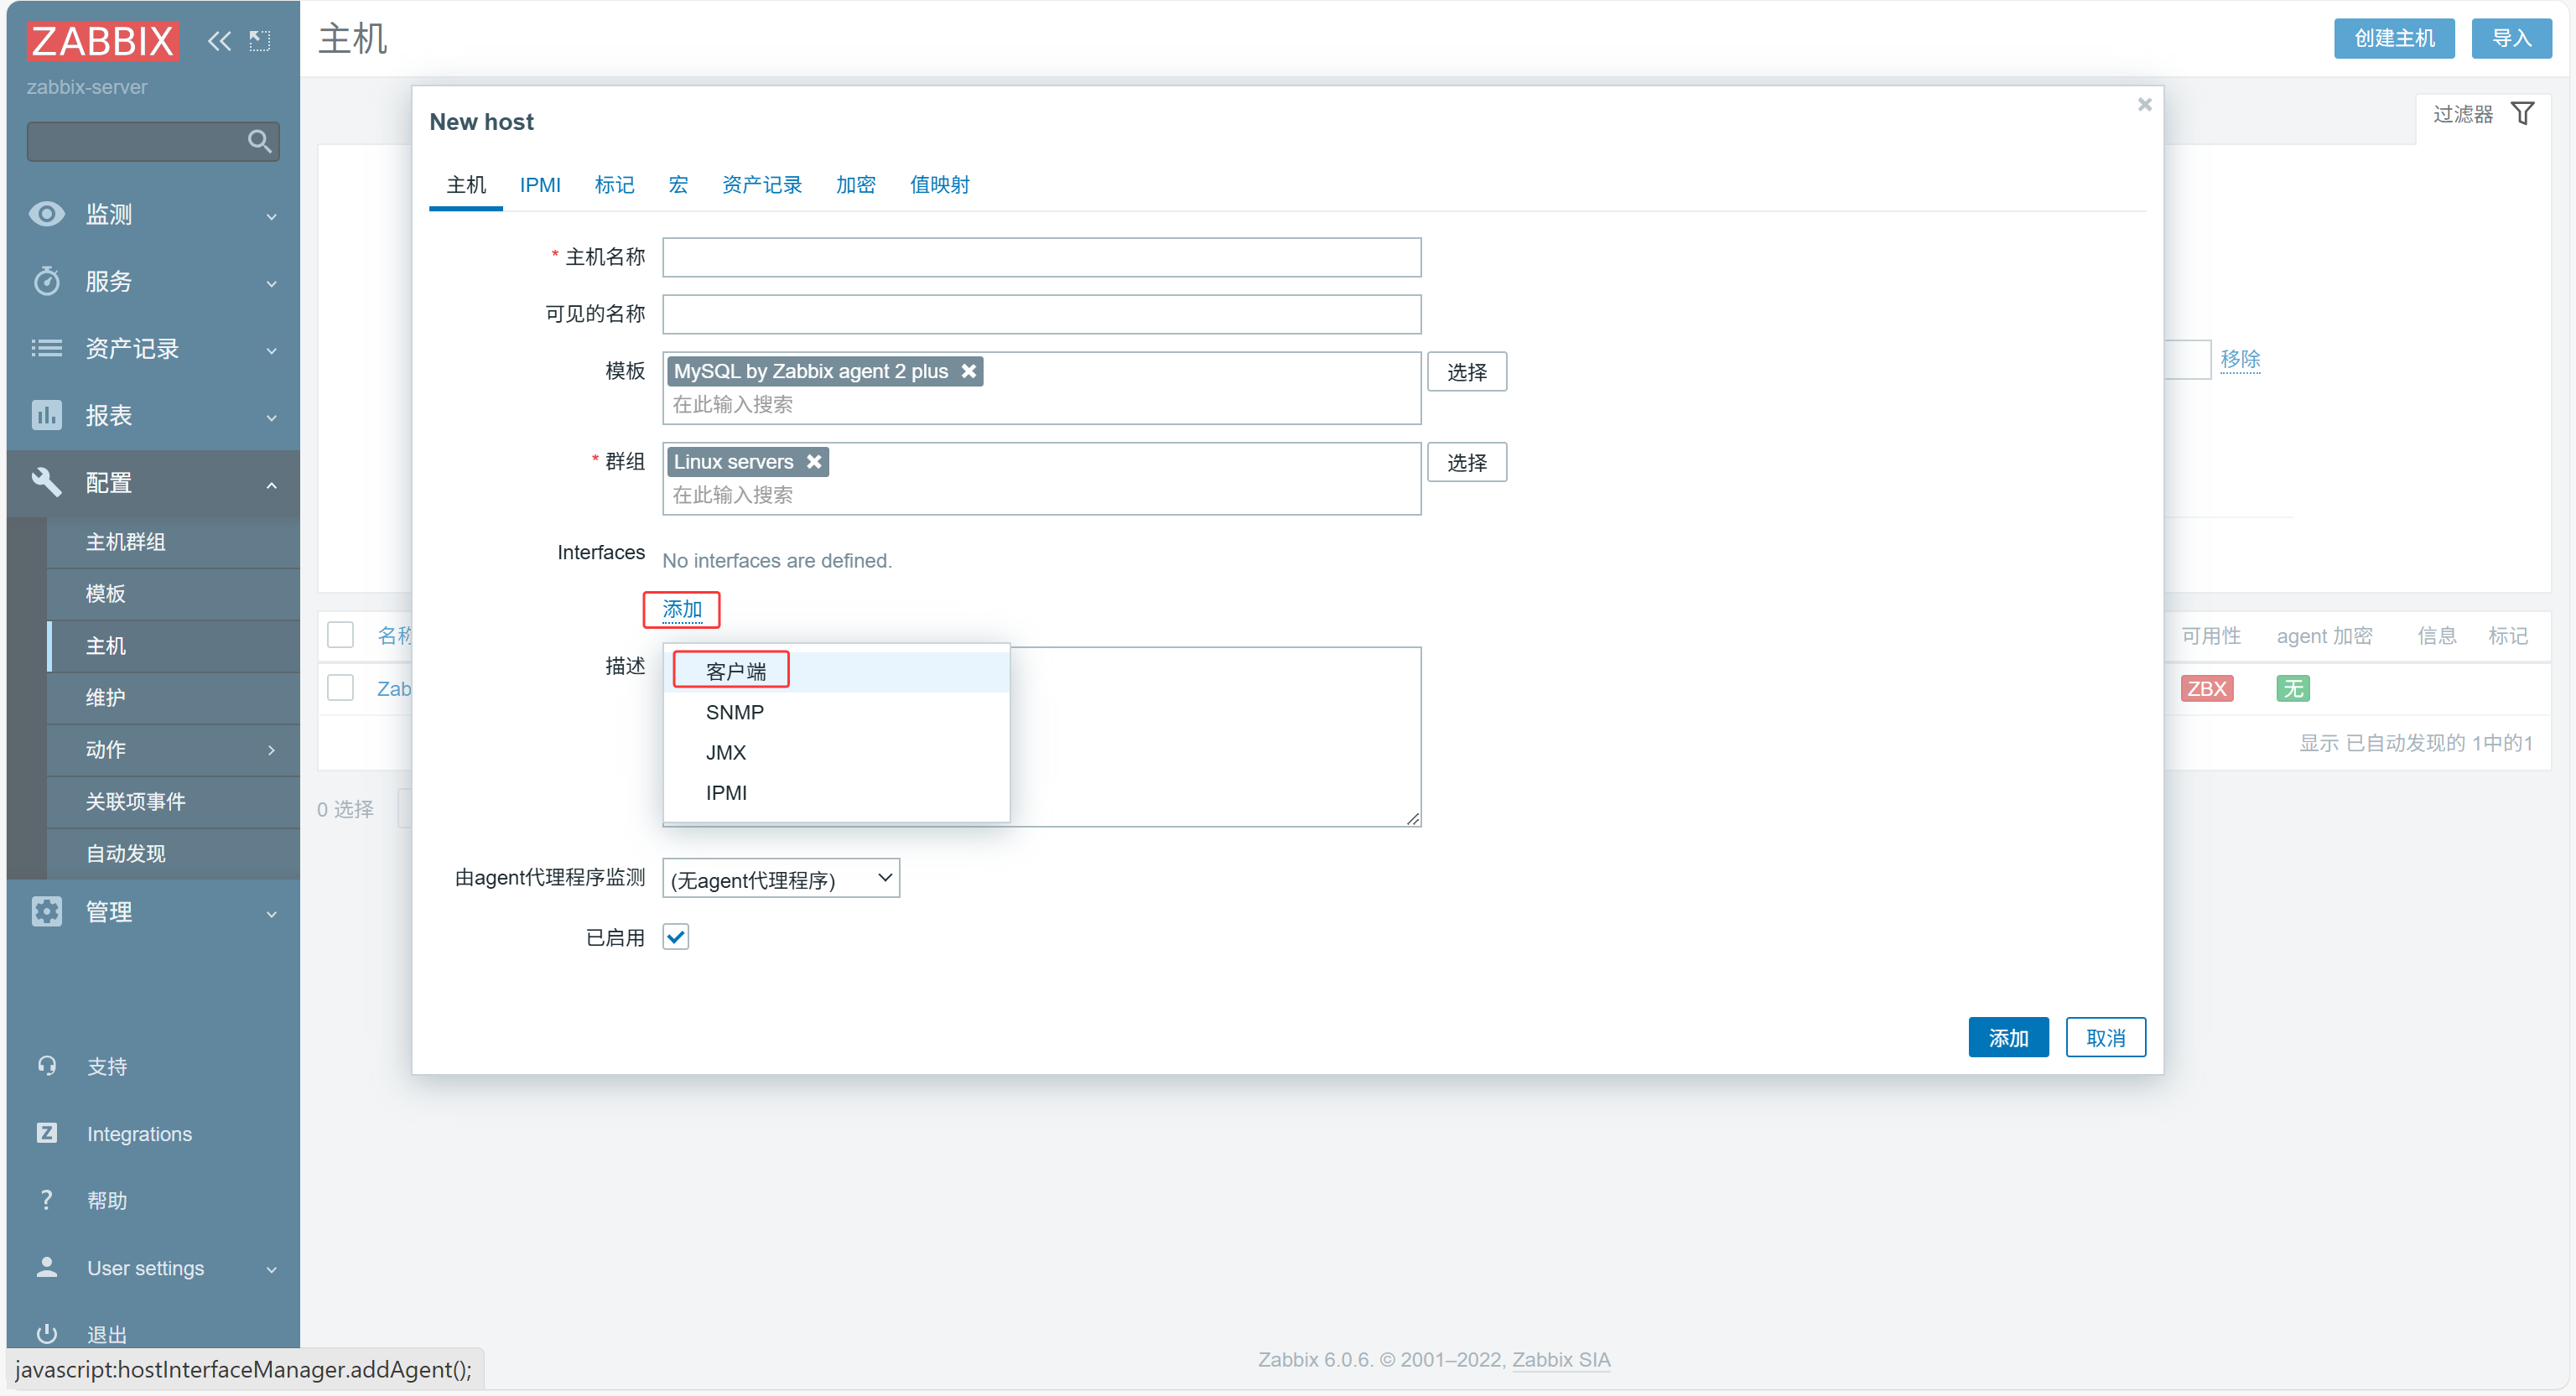Click the power icon beside 退出
2576x1396 pixels.
[47, 1333]
